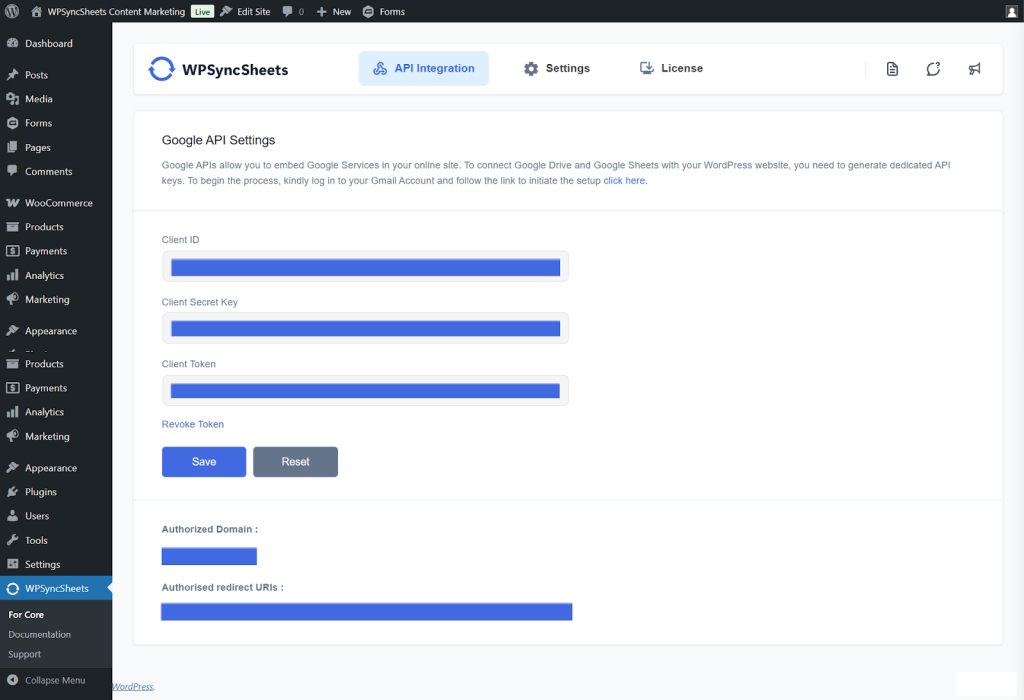Open WPSyncSheets Content Marketing site home
This screenshot has width=1024, height=700.
[108, 11]
